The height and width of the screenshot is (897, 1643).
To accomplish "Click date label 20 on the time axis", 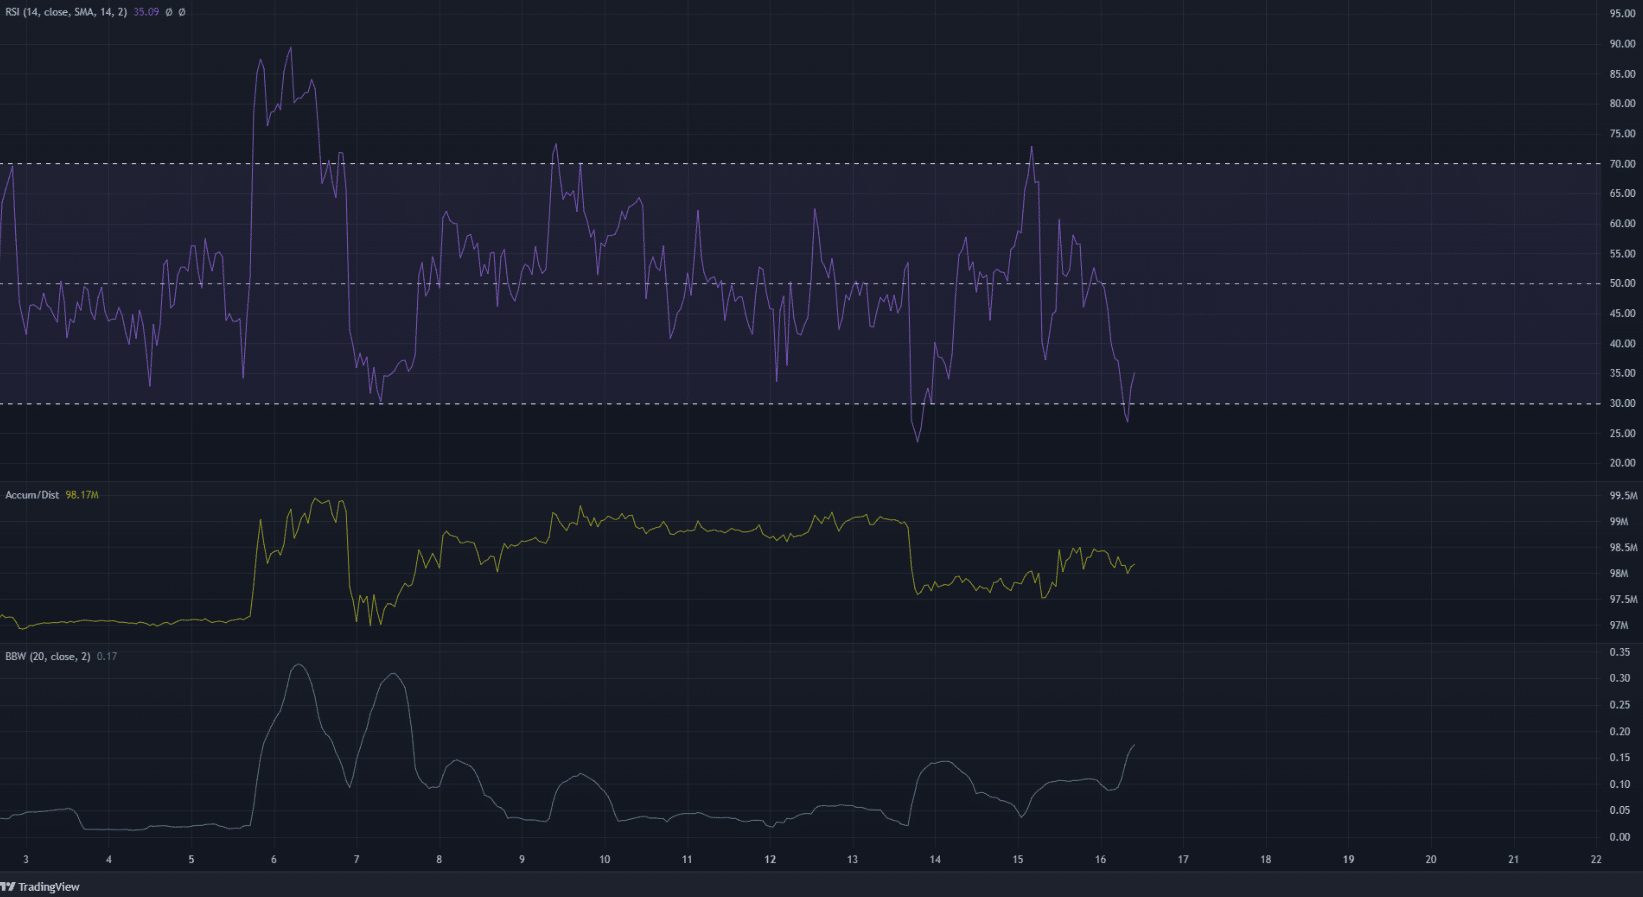I will [1431, 859].
